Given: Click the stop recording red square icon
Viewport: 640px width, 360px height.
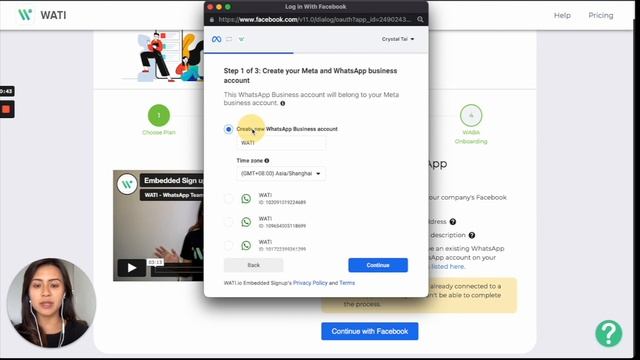Looking at the screenshot, I should click(6, 109).
